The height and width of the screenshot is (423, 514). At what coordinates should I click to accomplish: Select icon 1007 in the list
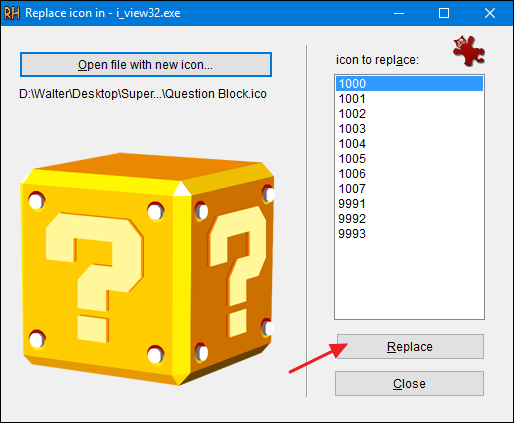[409, 189]
